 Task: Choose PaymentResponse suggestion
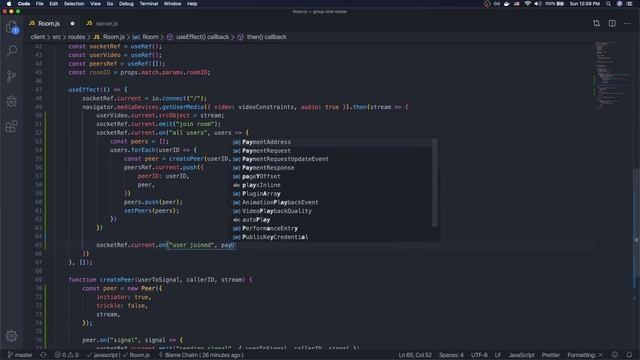[x=332, y=168]
